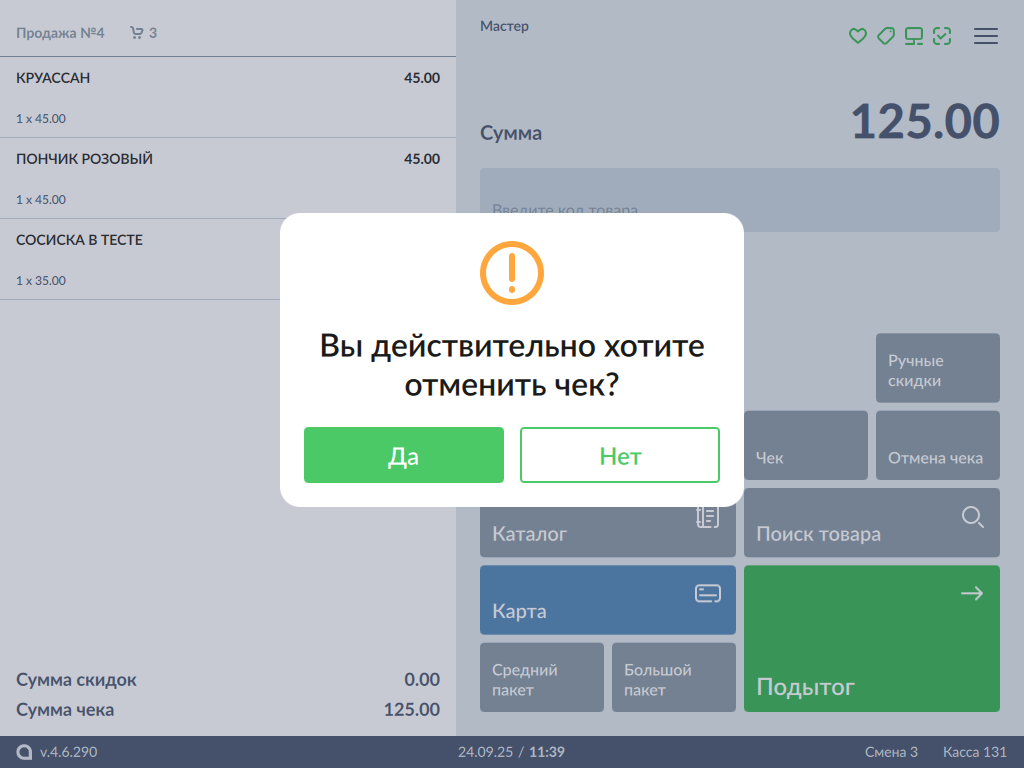Choose Карта payment tile
The width and height of the screenshot is (1024, 768).
pyautogui.click(x=607, y=600)
